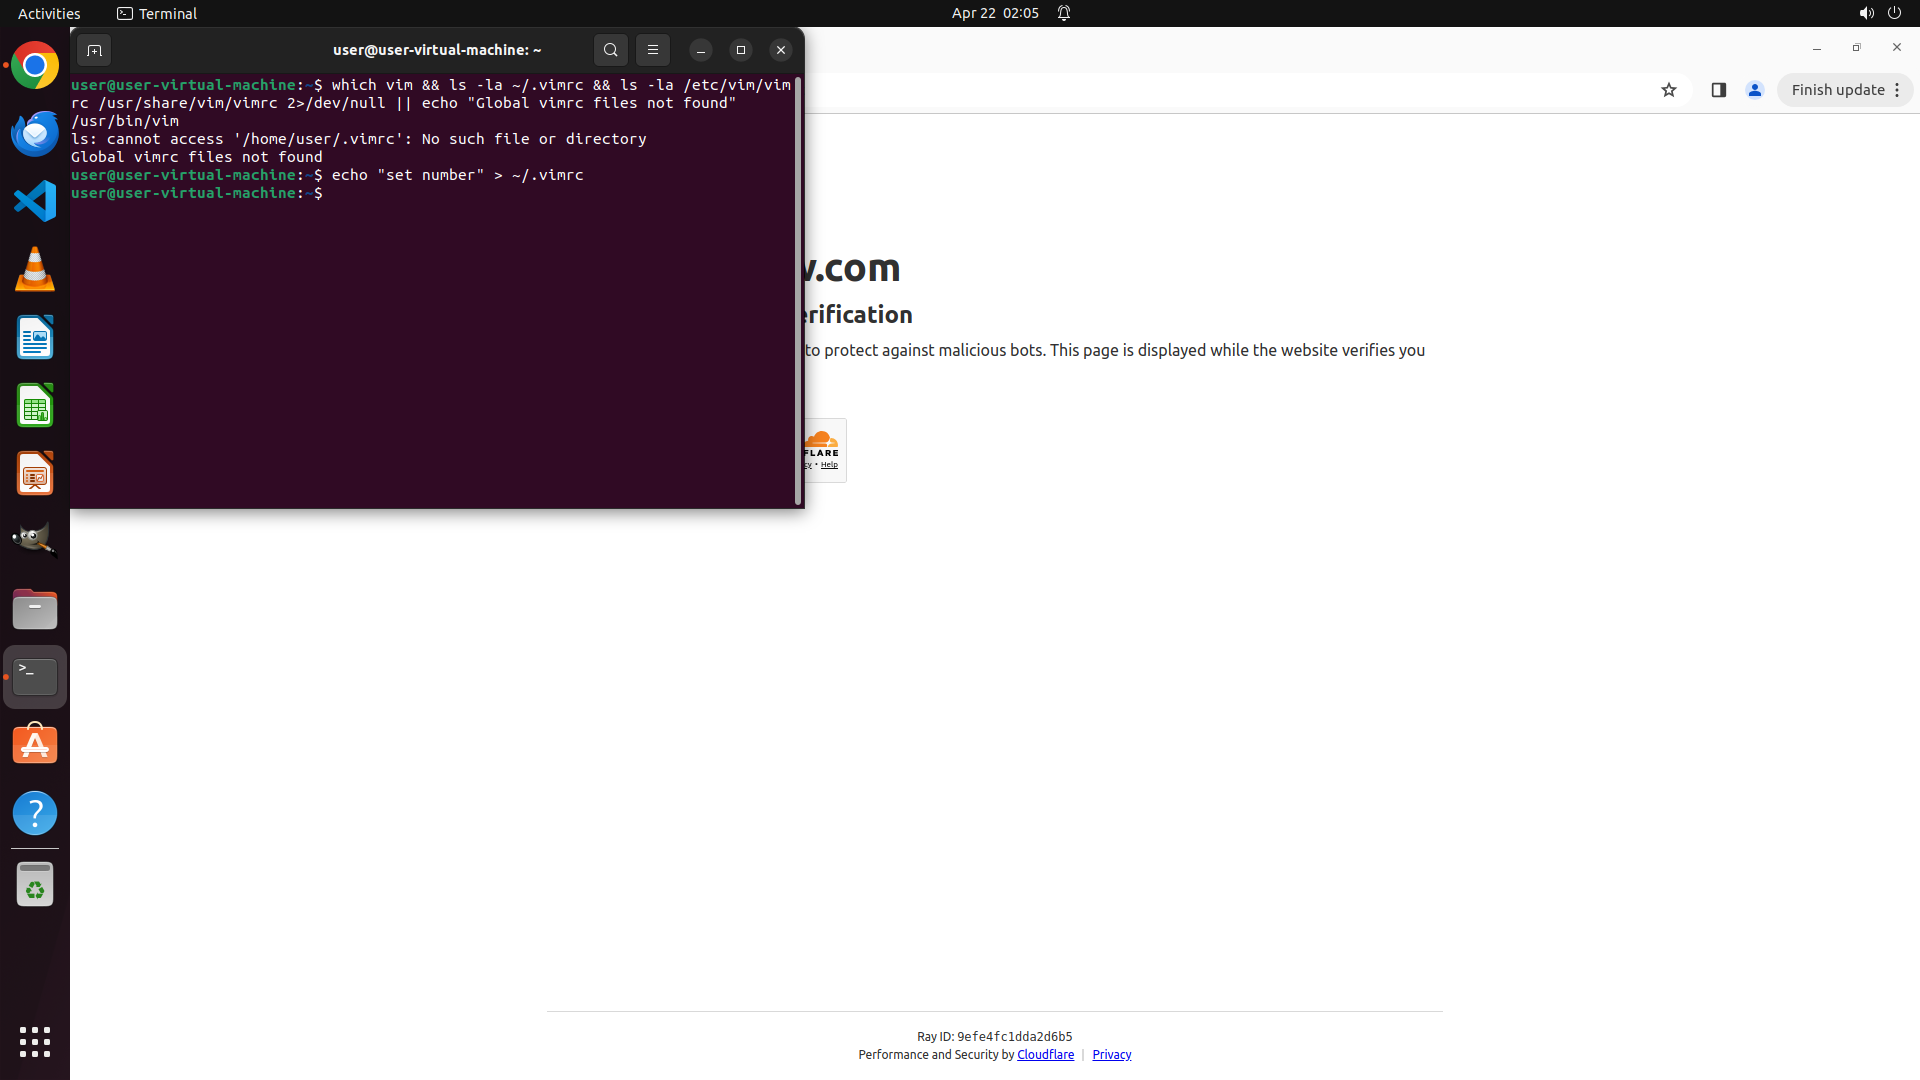
Task: Launch GIMP from the dock
Action: [x=35, y=540]
